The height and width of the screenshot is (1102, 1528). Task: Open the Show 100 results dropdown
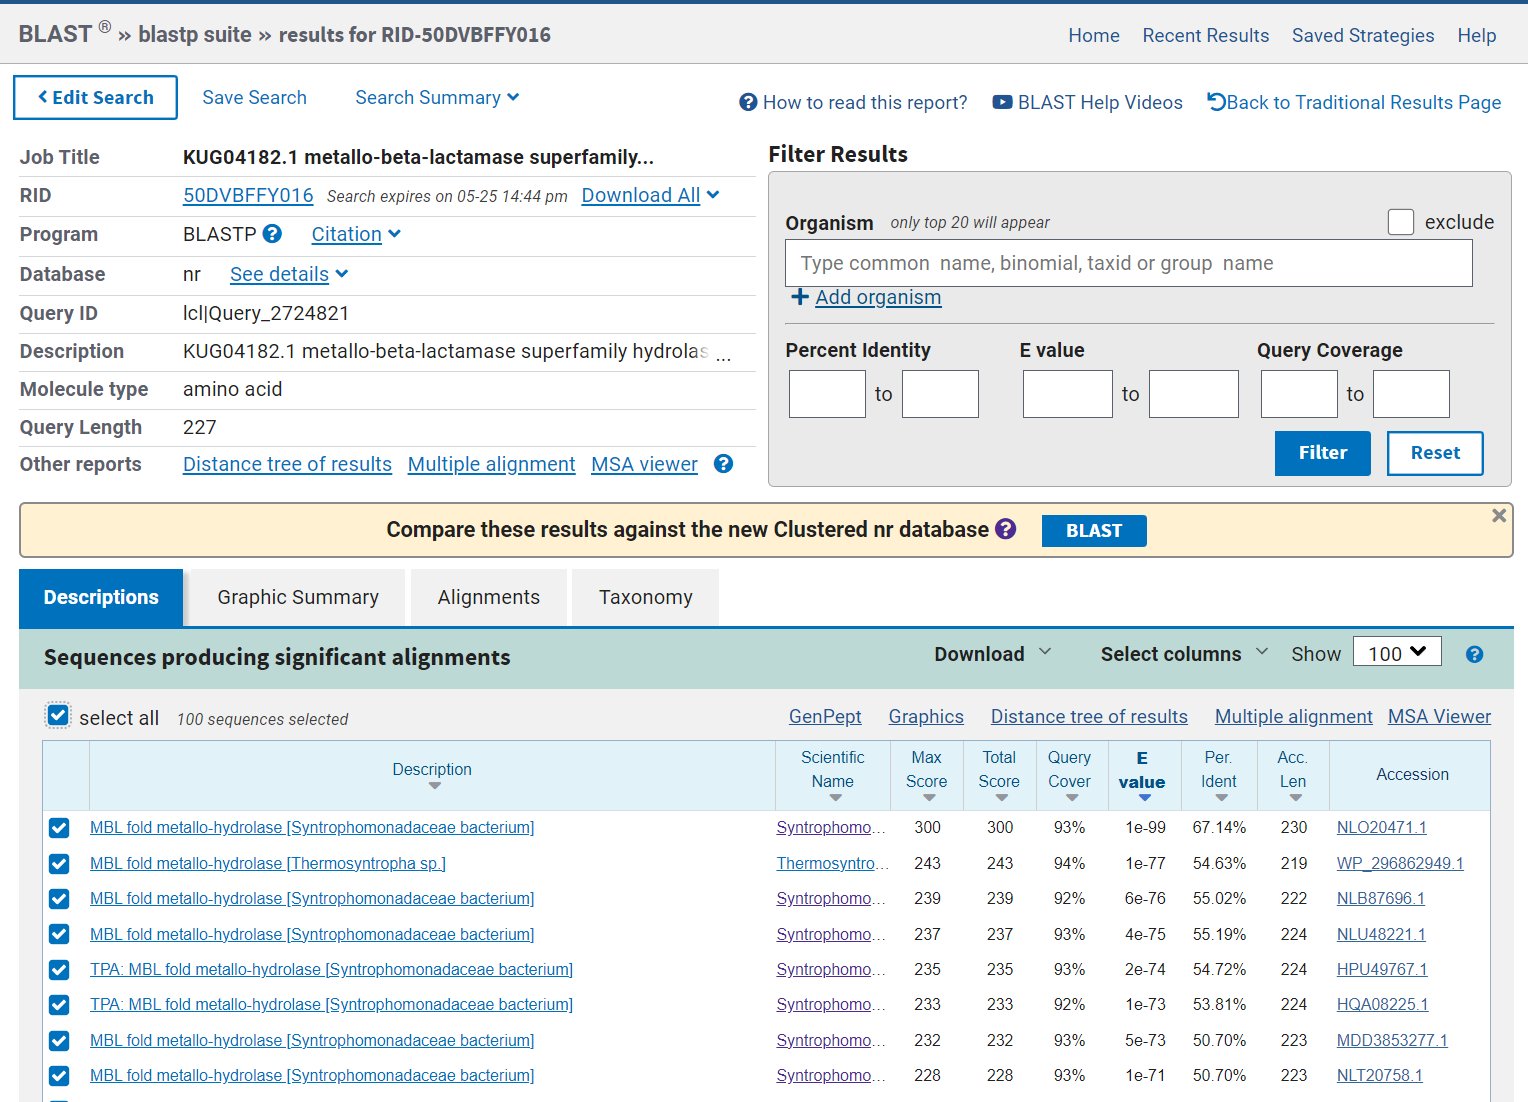[x=1397, y=652]
